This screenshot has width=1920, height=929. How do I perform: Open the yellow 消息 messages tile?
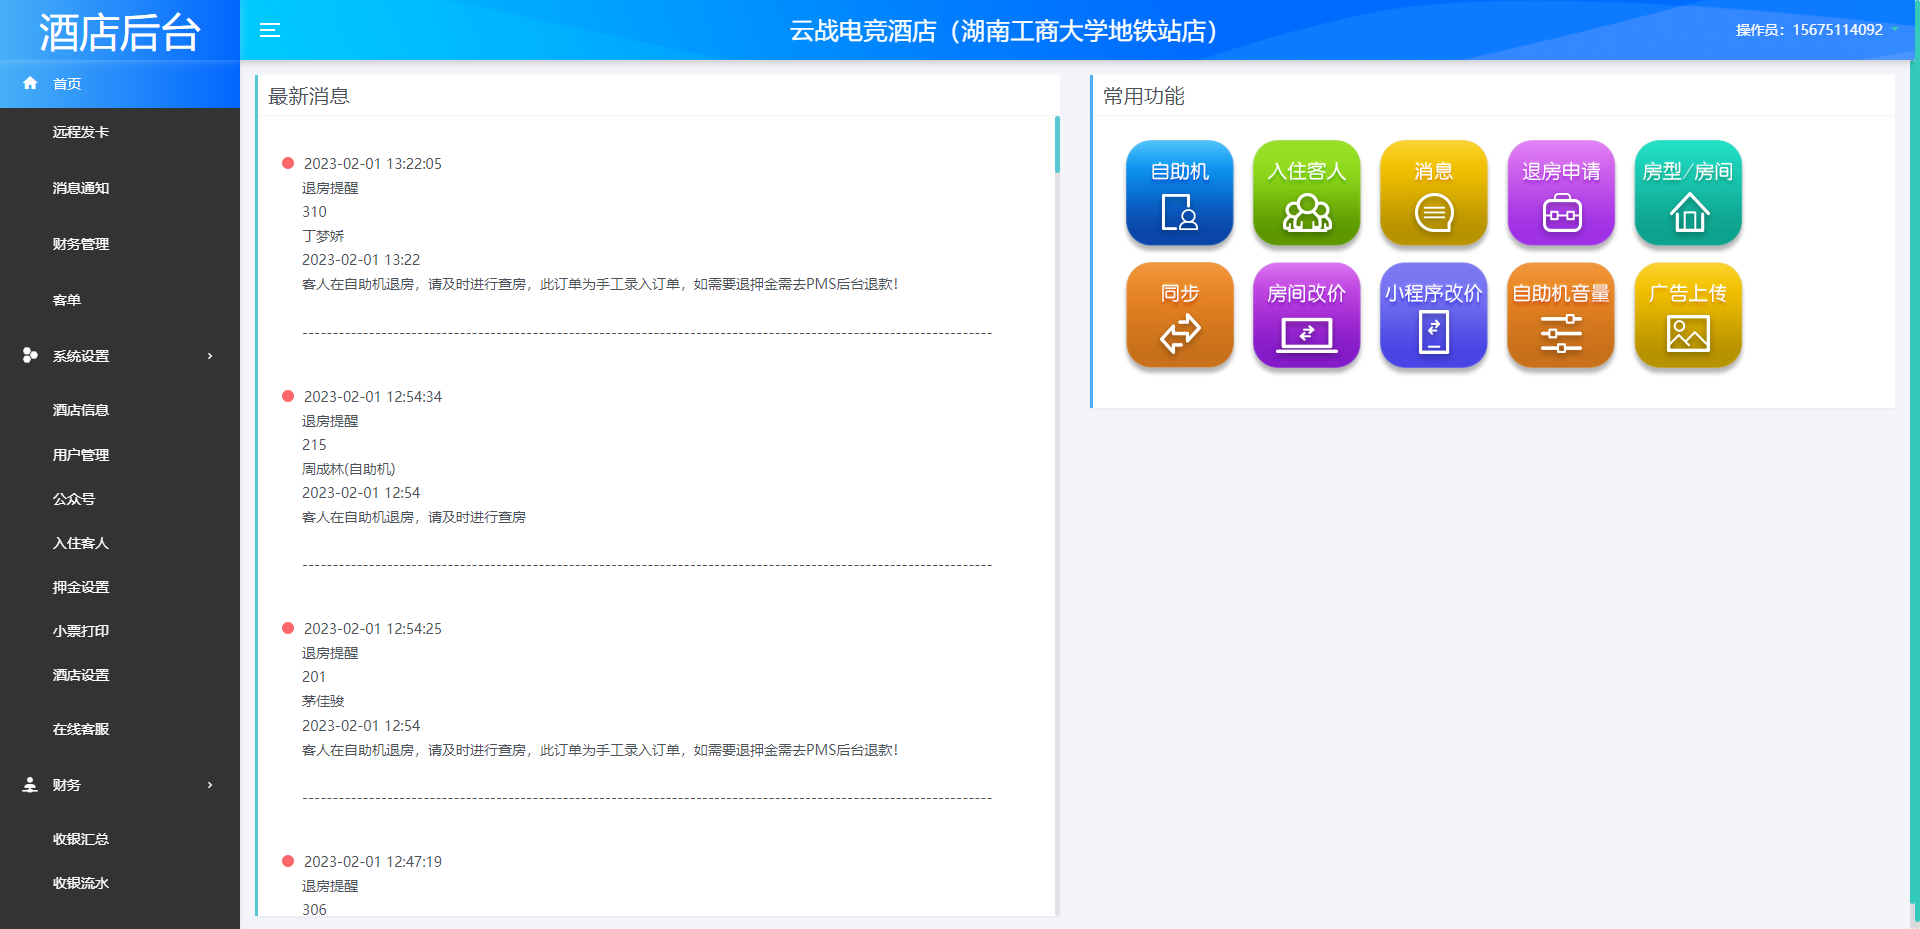pos(1434,193)
